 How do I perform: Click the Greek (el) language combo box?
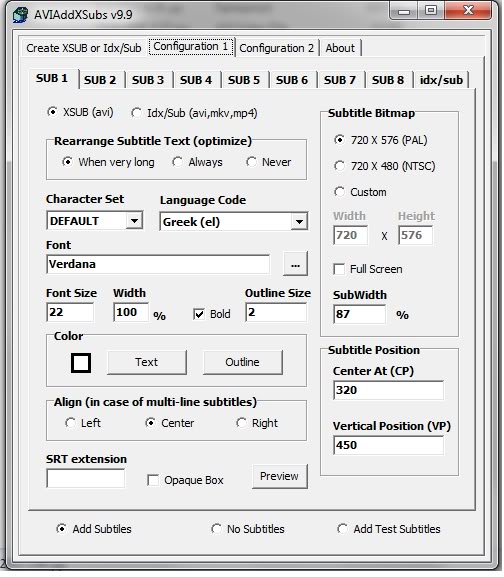click(234, 222)
